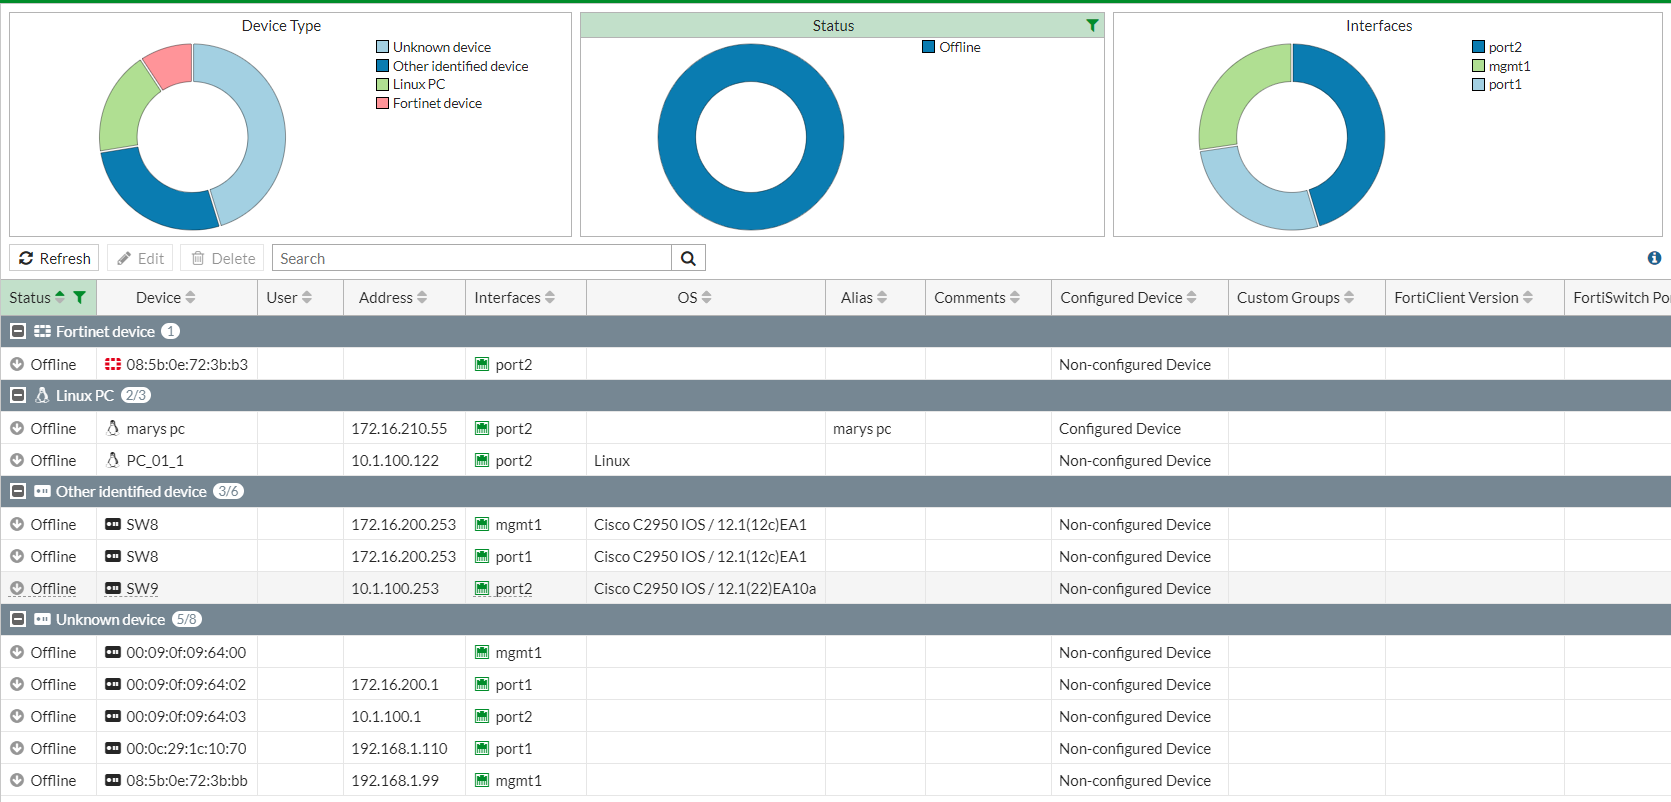Click offline status icon for PC_01_1
Viewport: 1671px width, 802px height.
pos(17,461)
